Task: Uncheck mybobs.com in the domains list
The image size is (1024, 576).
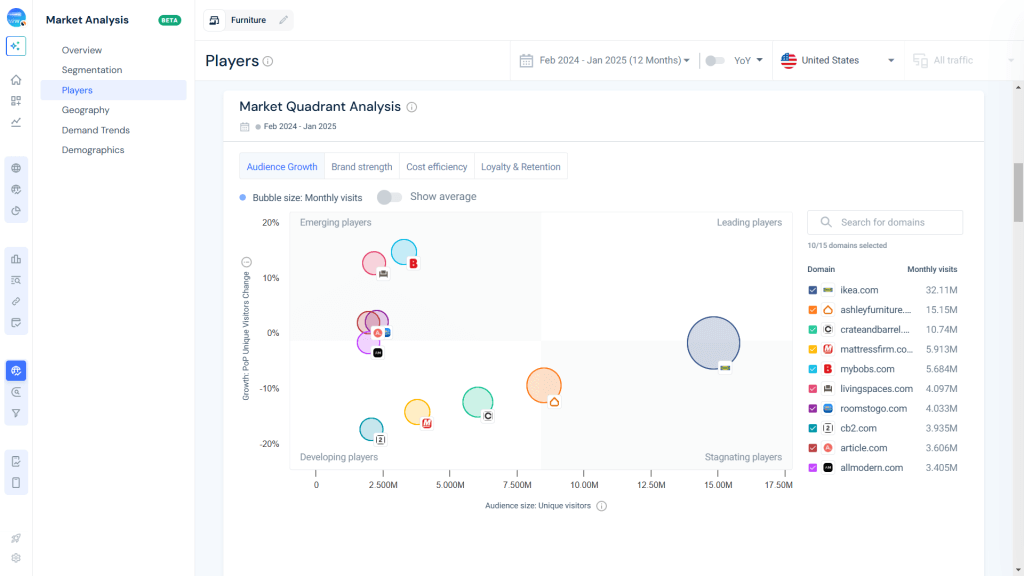Action: (813, 369)
